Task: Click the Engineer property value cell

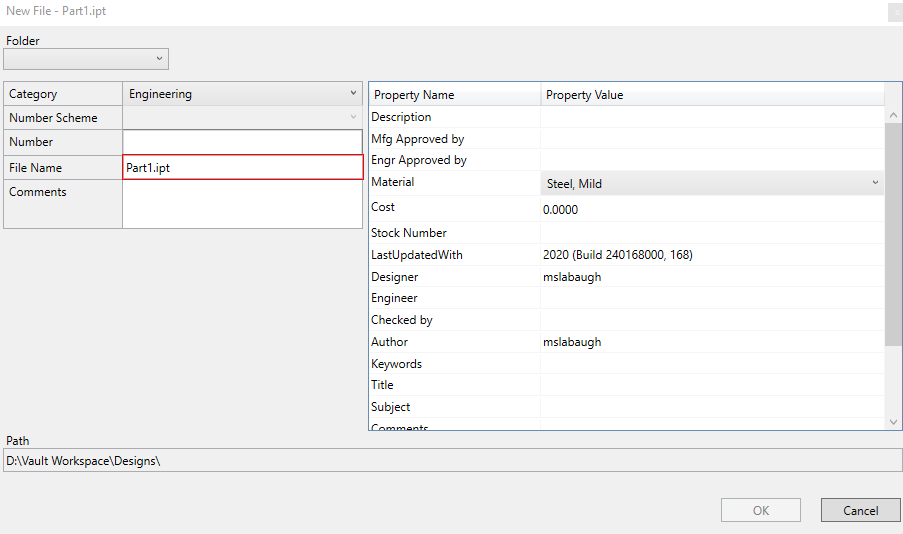Action: click(712, 298)
